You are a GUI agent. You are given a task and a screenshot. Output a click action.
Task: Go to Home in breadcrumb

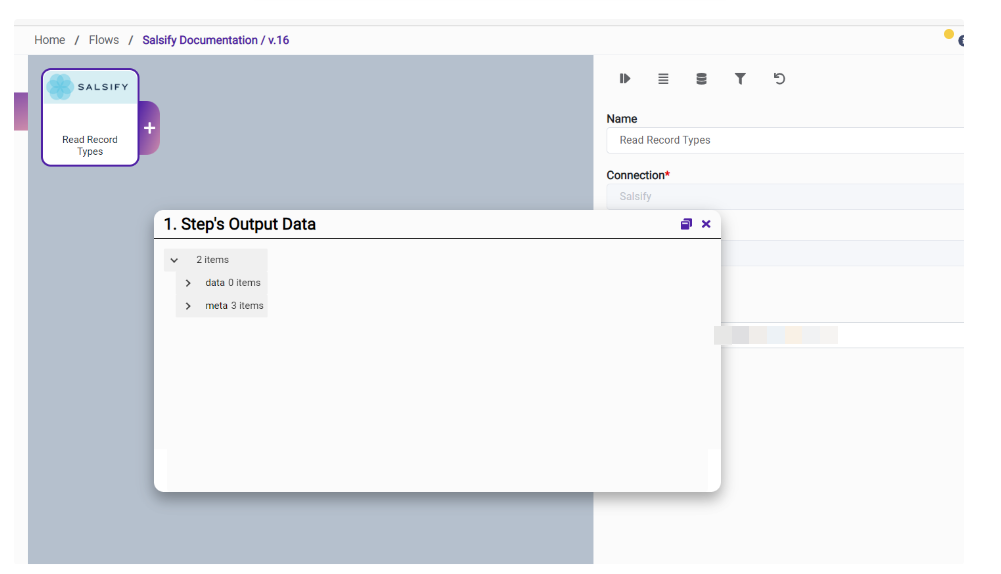(50, 40)
